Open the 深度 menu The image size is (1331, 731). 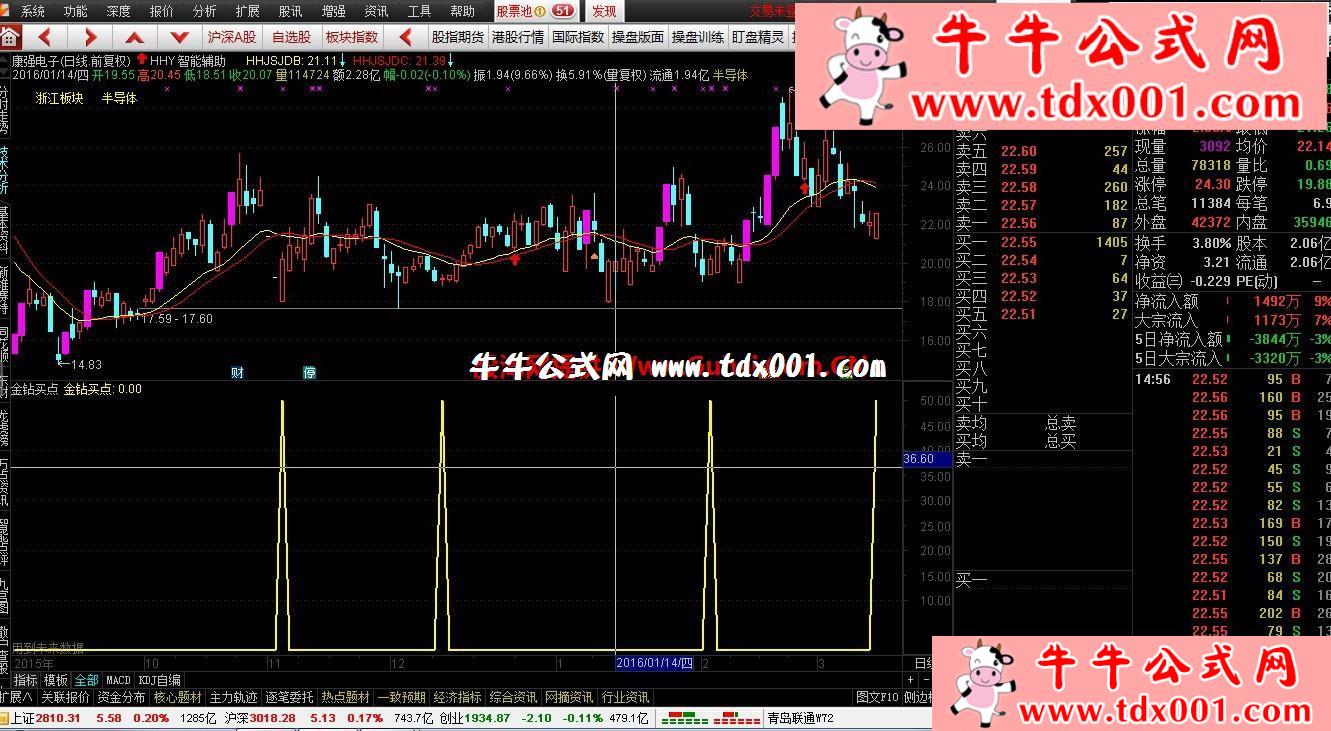[x=118, y=11]
